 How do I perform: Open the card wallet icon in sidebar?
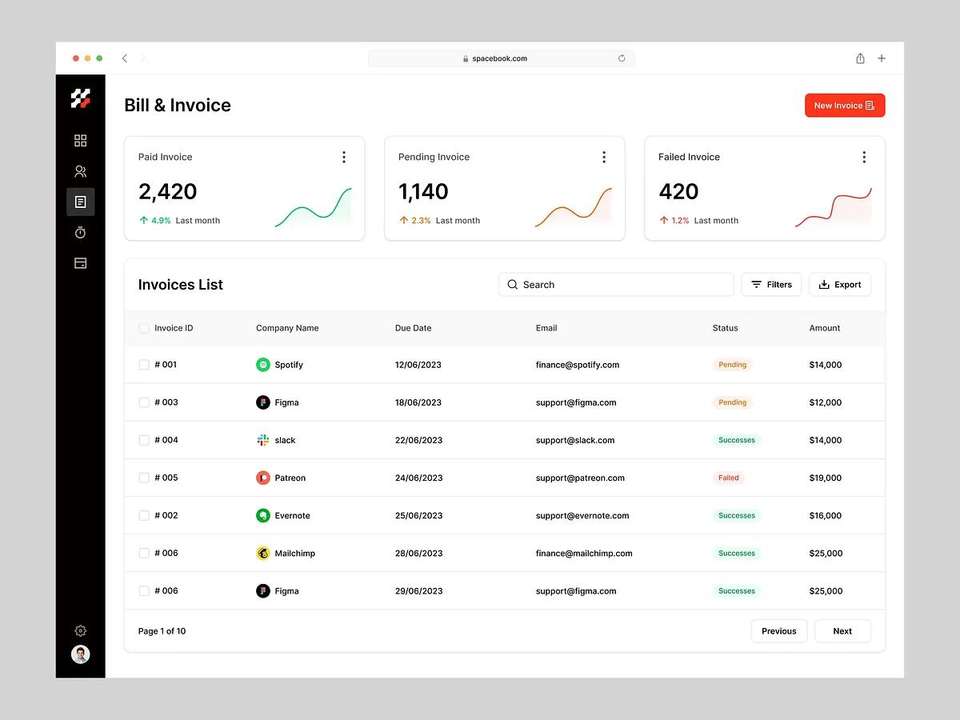pyautogui.click(x=80, y=263)
